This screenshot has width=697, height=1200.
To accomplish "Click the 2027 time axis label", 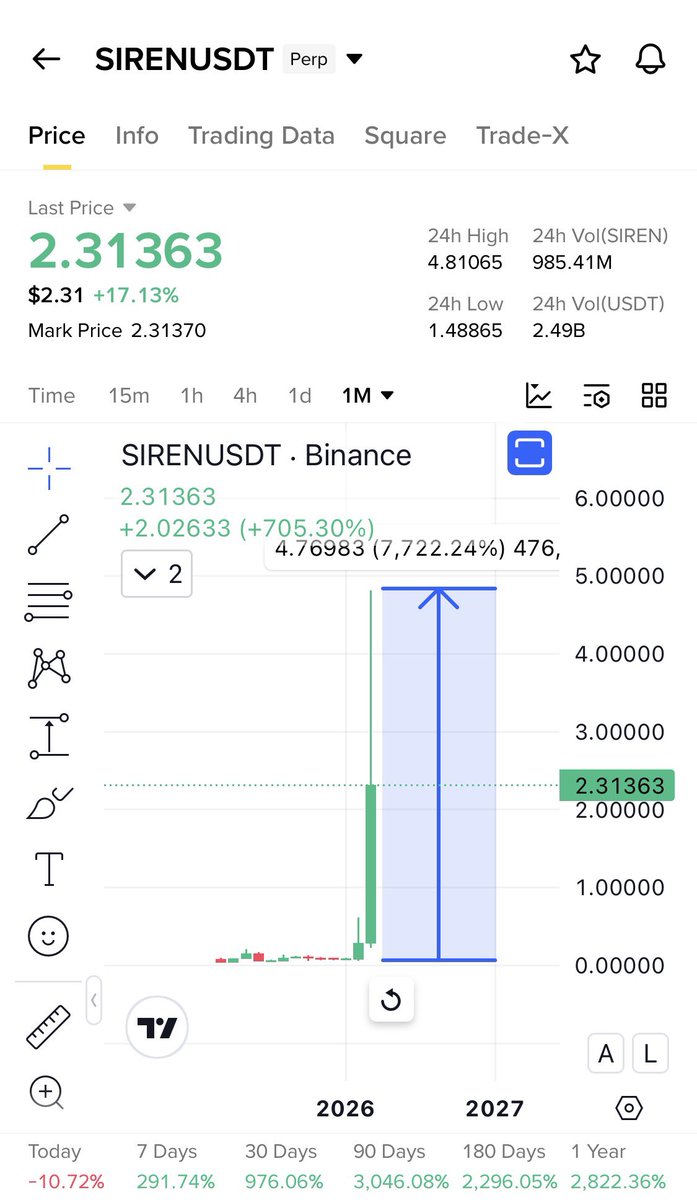I will coord(495,1108).
